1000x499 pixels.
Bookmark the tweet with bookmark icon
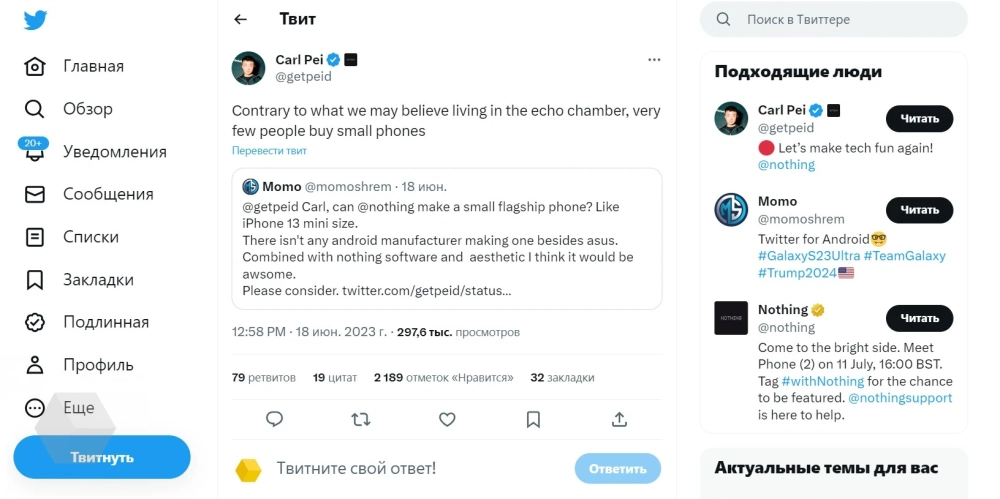click(533, 419)
